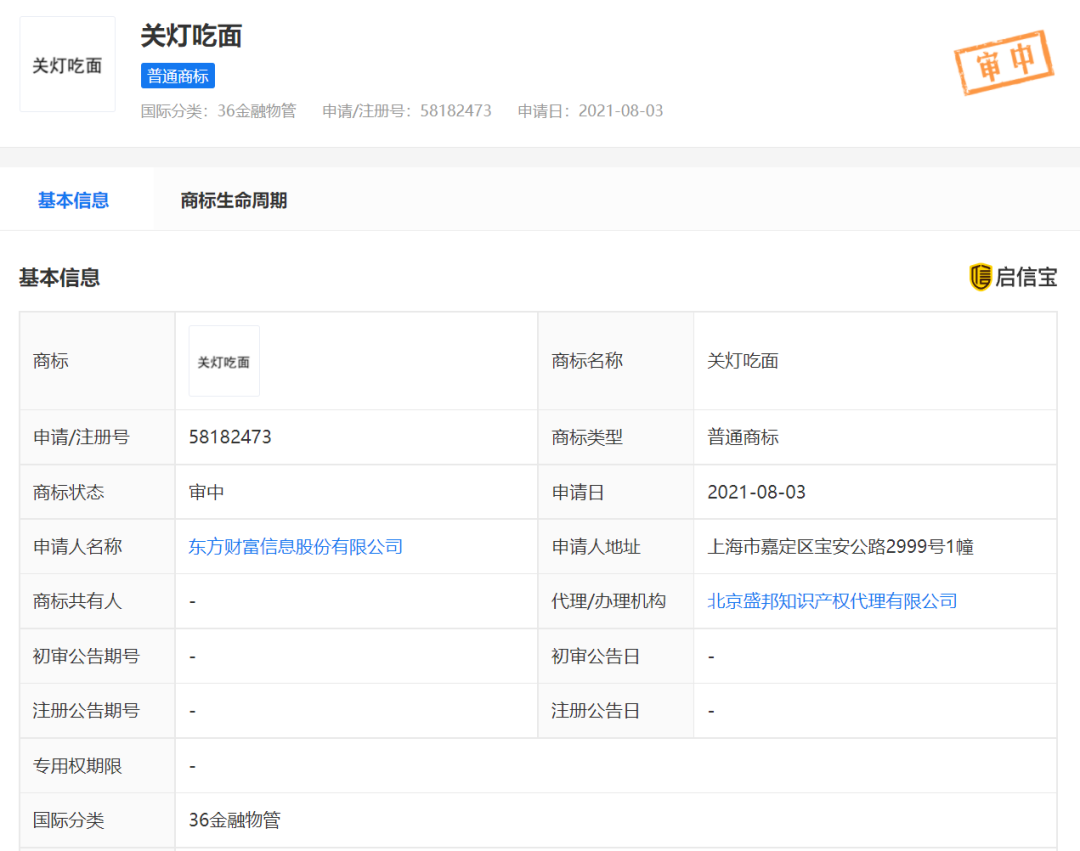The image size is (1080, 851).
Task: Select the table 申请日 value 2021-08-03
Action: pos(756,492)
